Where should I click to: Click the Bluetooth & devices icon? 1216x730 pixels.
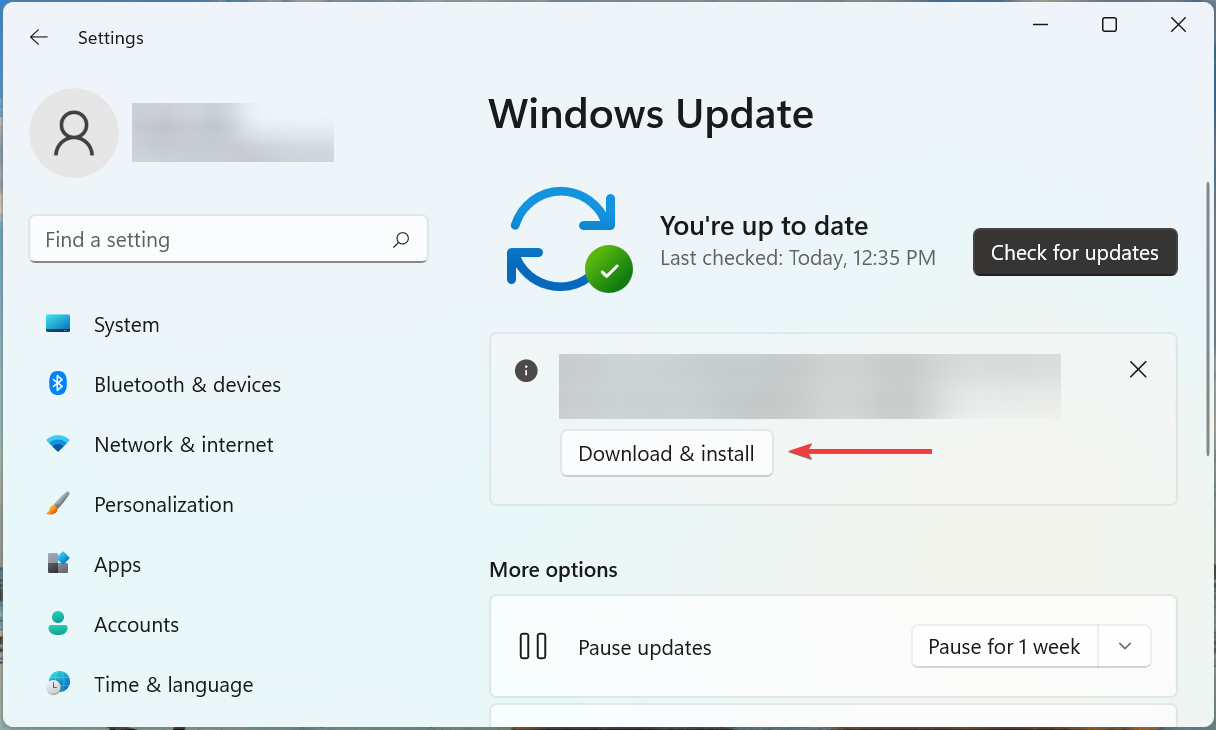[x=58, y=384]
